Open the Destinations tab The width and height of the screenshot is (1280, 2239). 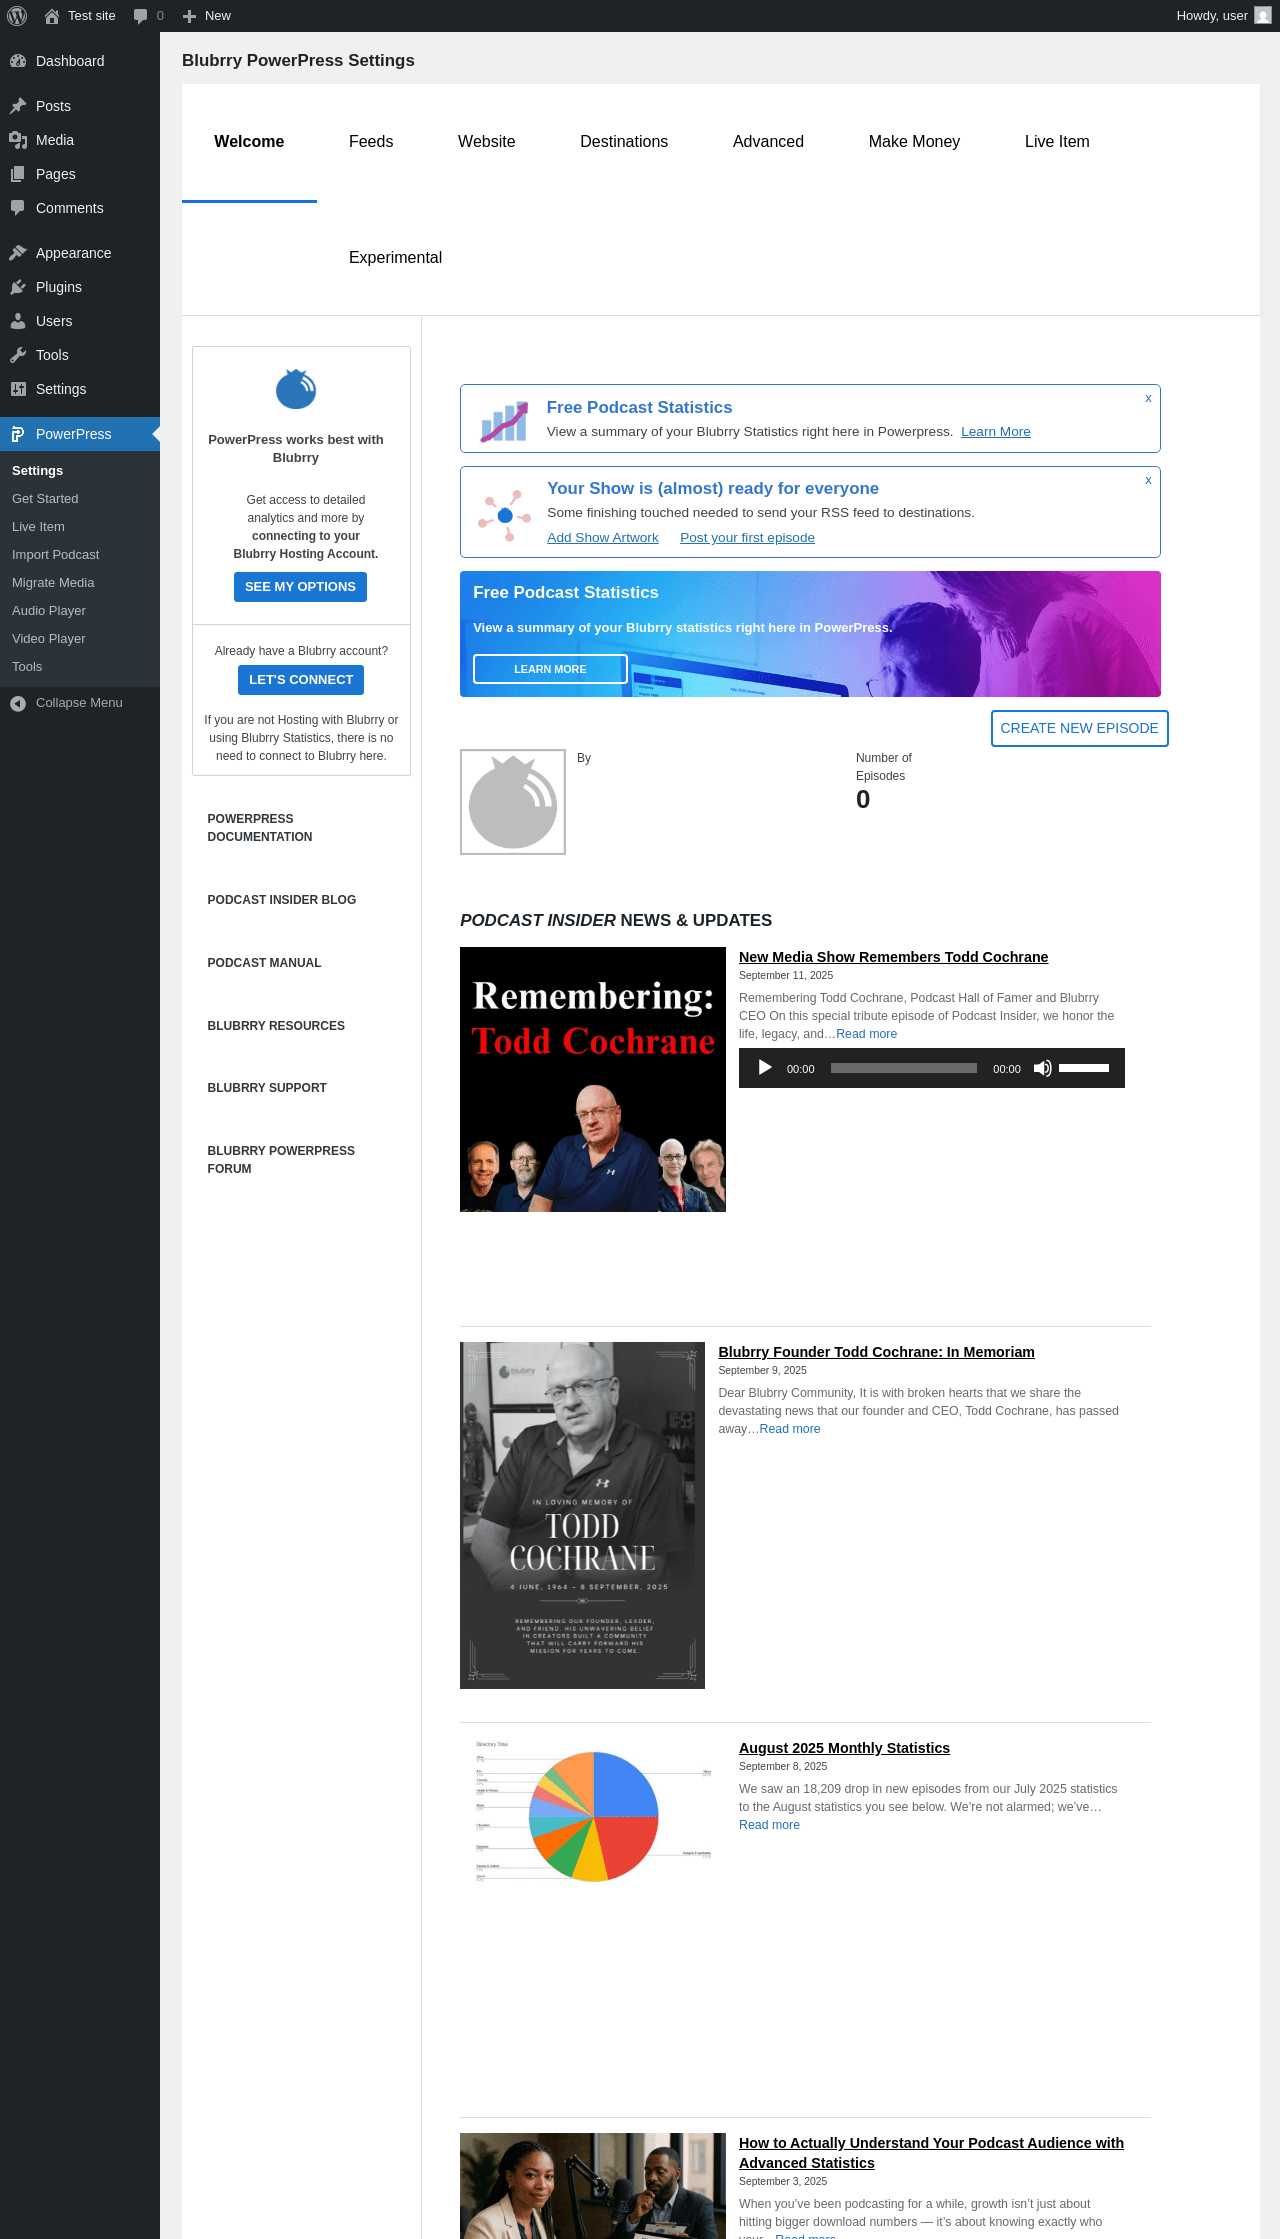624,142
